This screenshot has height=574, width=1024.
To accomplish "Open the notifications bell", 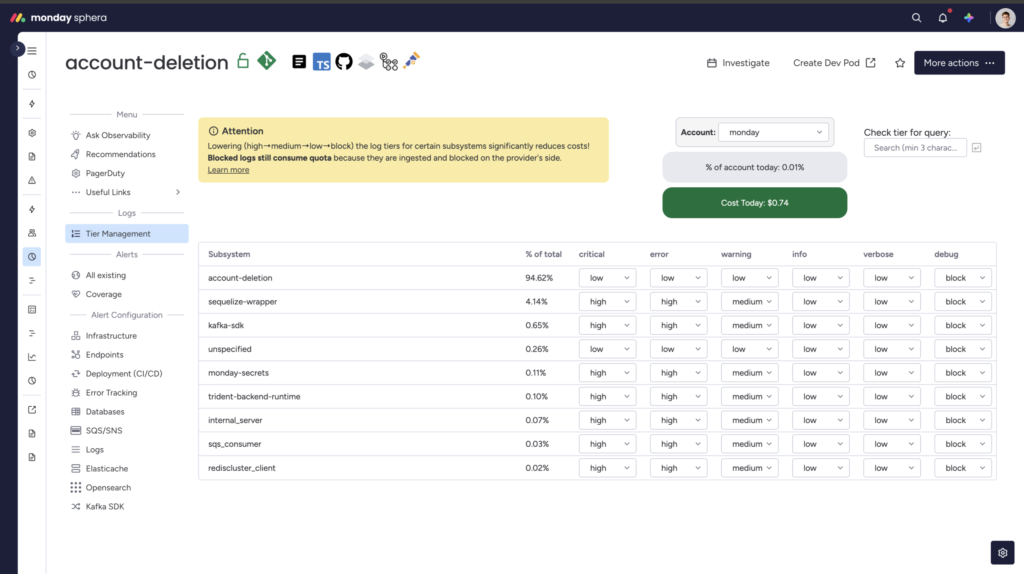I will 943,18.
